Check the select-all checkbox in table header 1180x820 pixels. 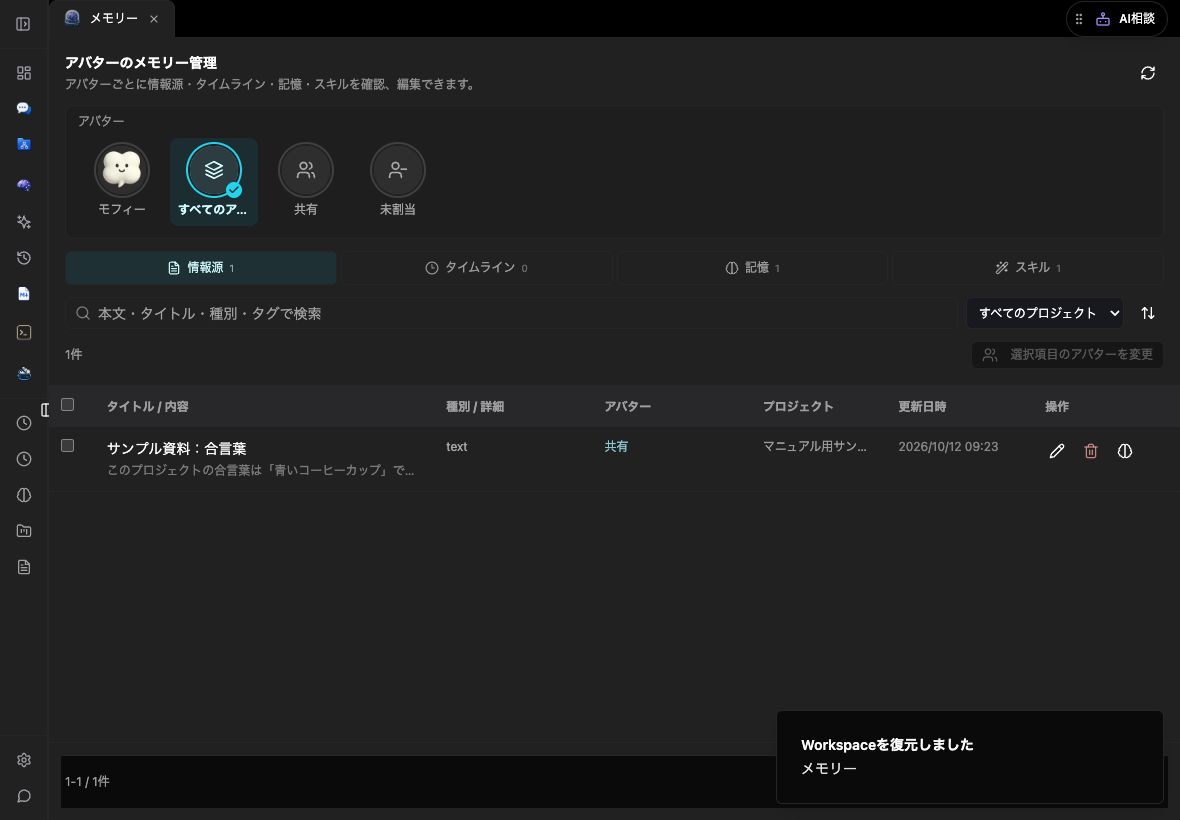tap(68, 405)
